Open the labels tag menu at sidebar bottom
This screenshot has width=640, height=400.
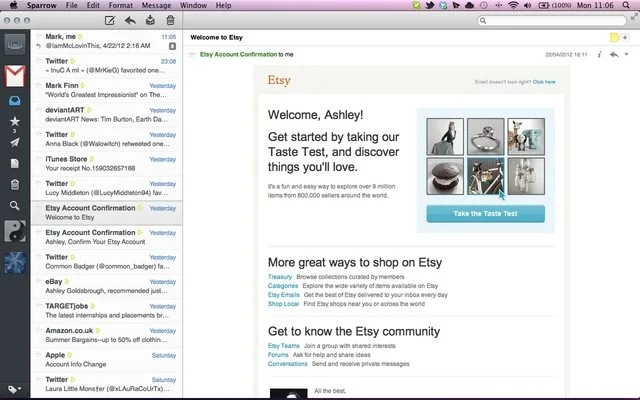point(15,389)
